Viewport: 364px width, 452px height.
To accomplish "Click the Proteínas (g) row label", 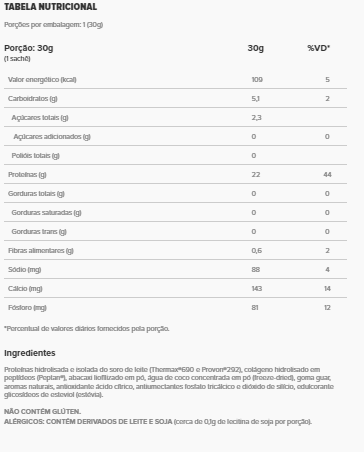I will (27, 175).
